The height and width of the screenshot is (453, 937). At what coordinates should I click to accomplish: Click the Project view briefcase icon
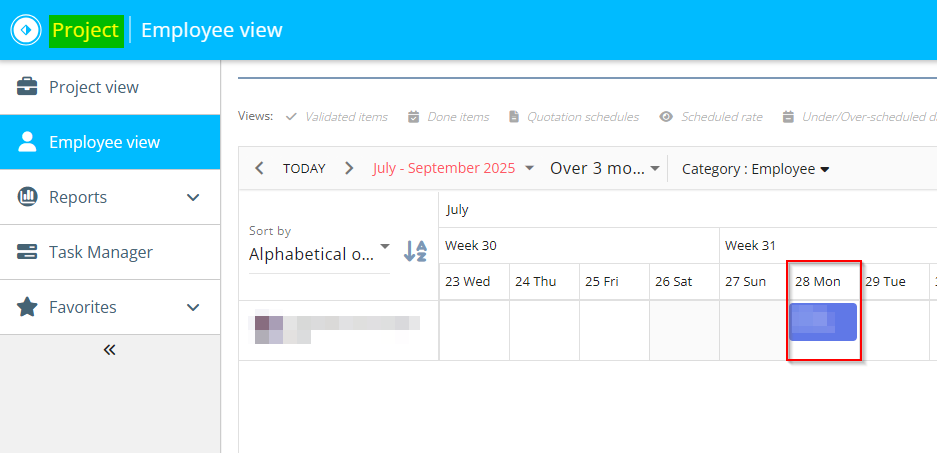pyautogui.click(x=28, y=87)
